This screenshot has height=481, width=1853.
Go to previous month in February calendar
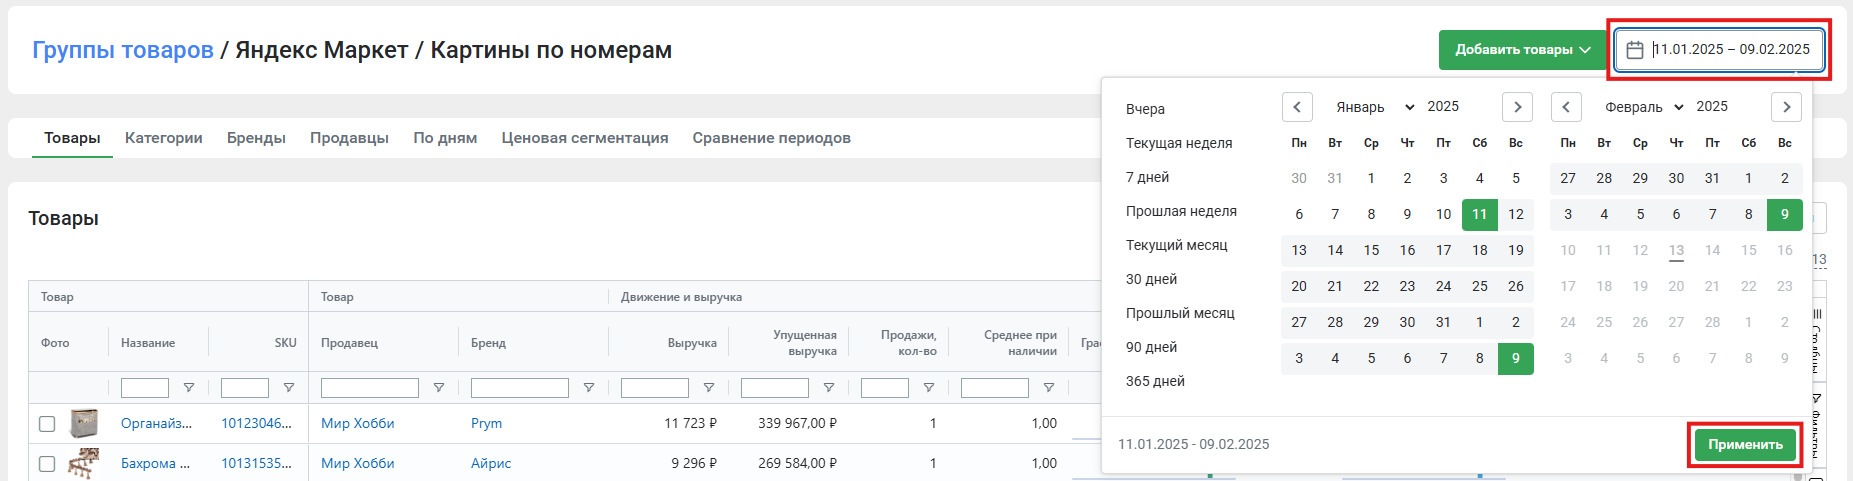pyautogui.click(x=1566, y=107)
